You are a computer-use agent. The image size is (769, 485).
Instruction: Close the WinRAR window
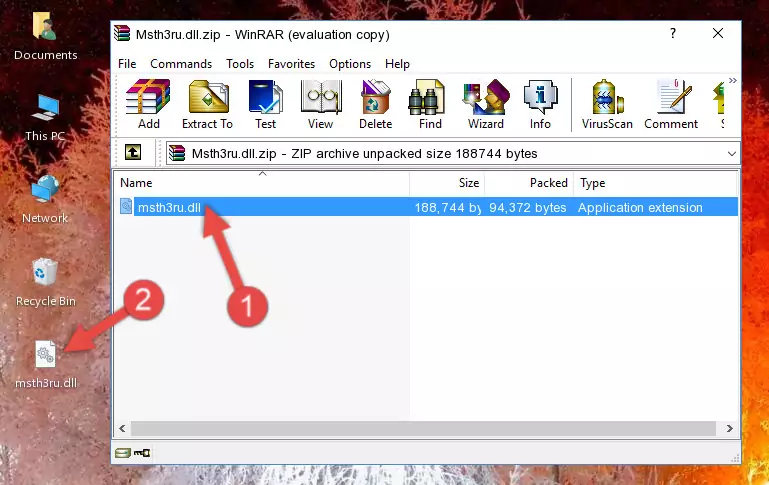point(718,33)
